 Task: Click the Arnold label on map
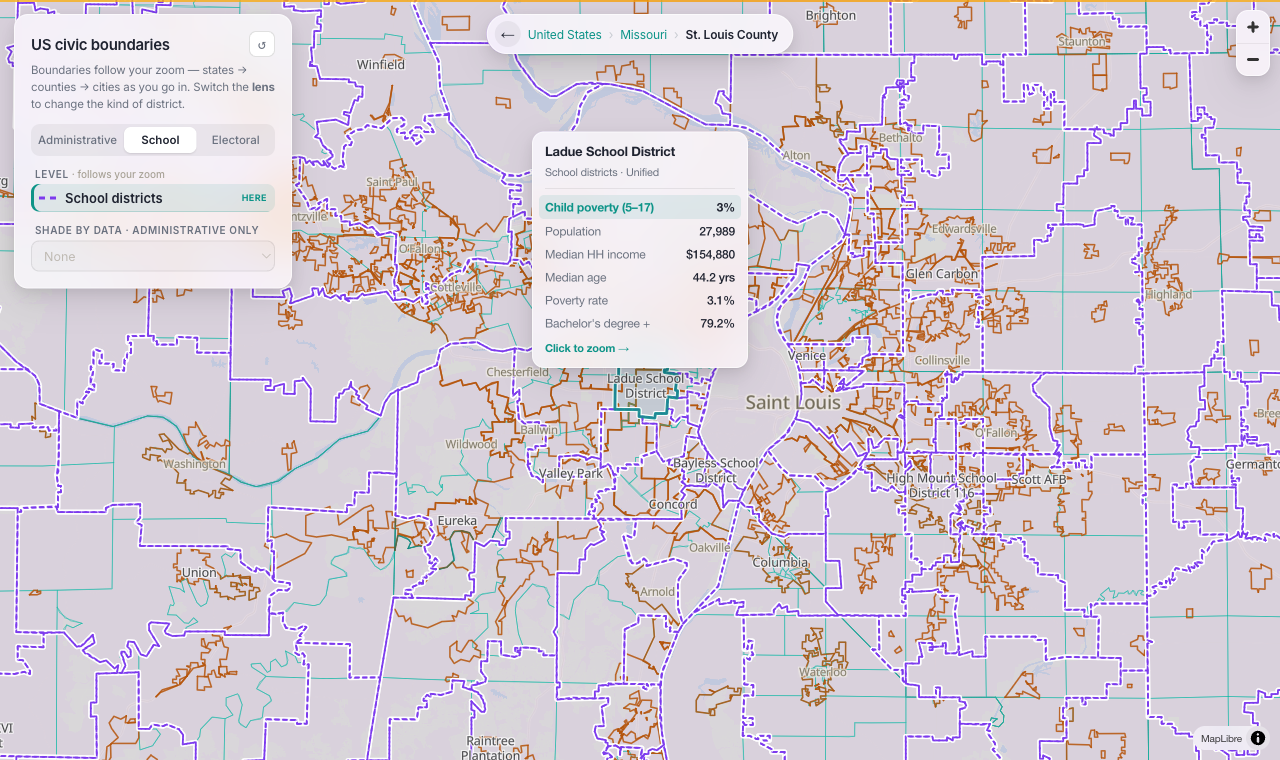click(x=657, y=591)
